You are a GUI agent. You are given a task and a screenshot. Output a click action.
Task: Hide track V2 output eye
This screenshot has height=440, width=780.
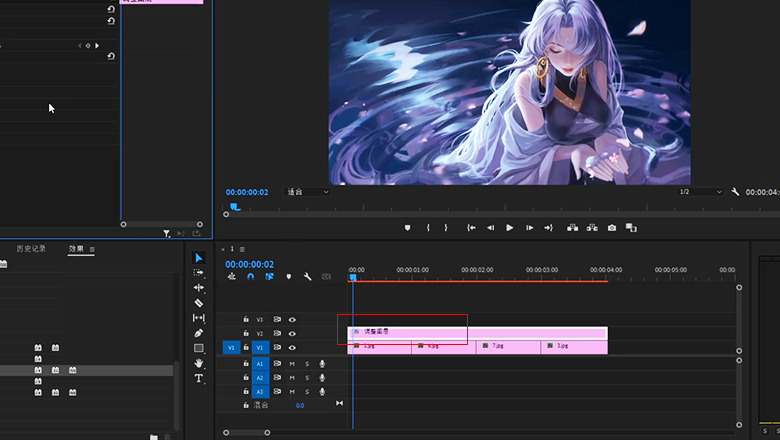pyautogui.click(x=292, y=334)
